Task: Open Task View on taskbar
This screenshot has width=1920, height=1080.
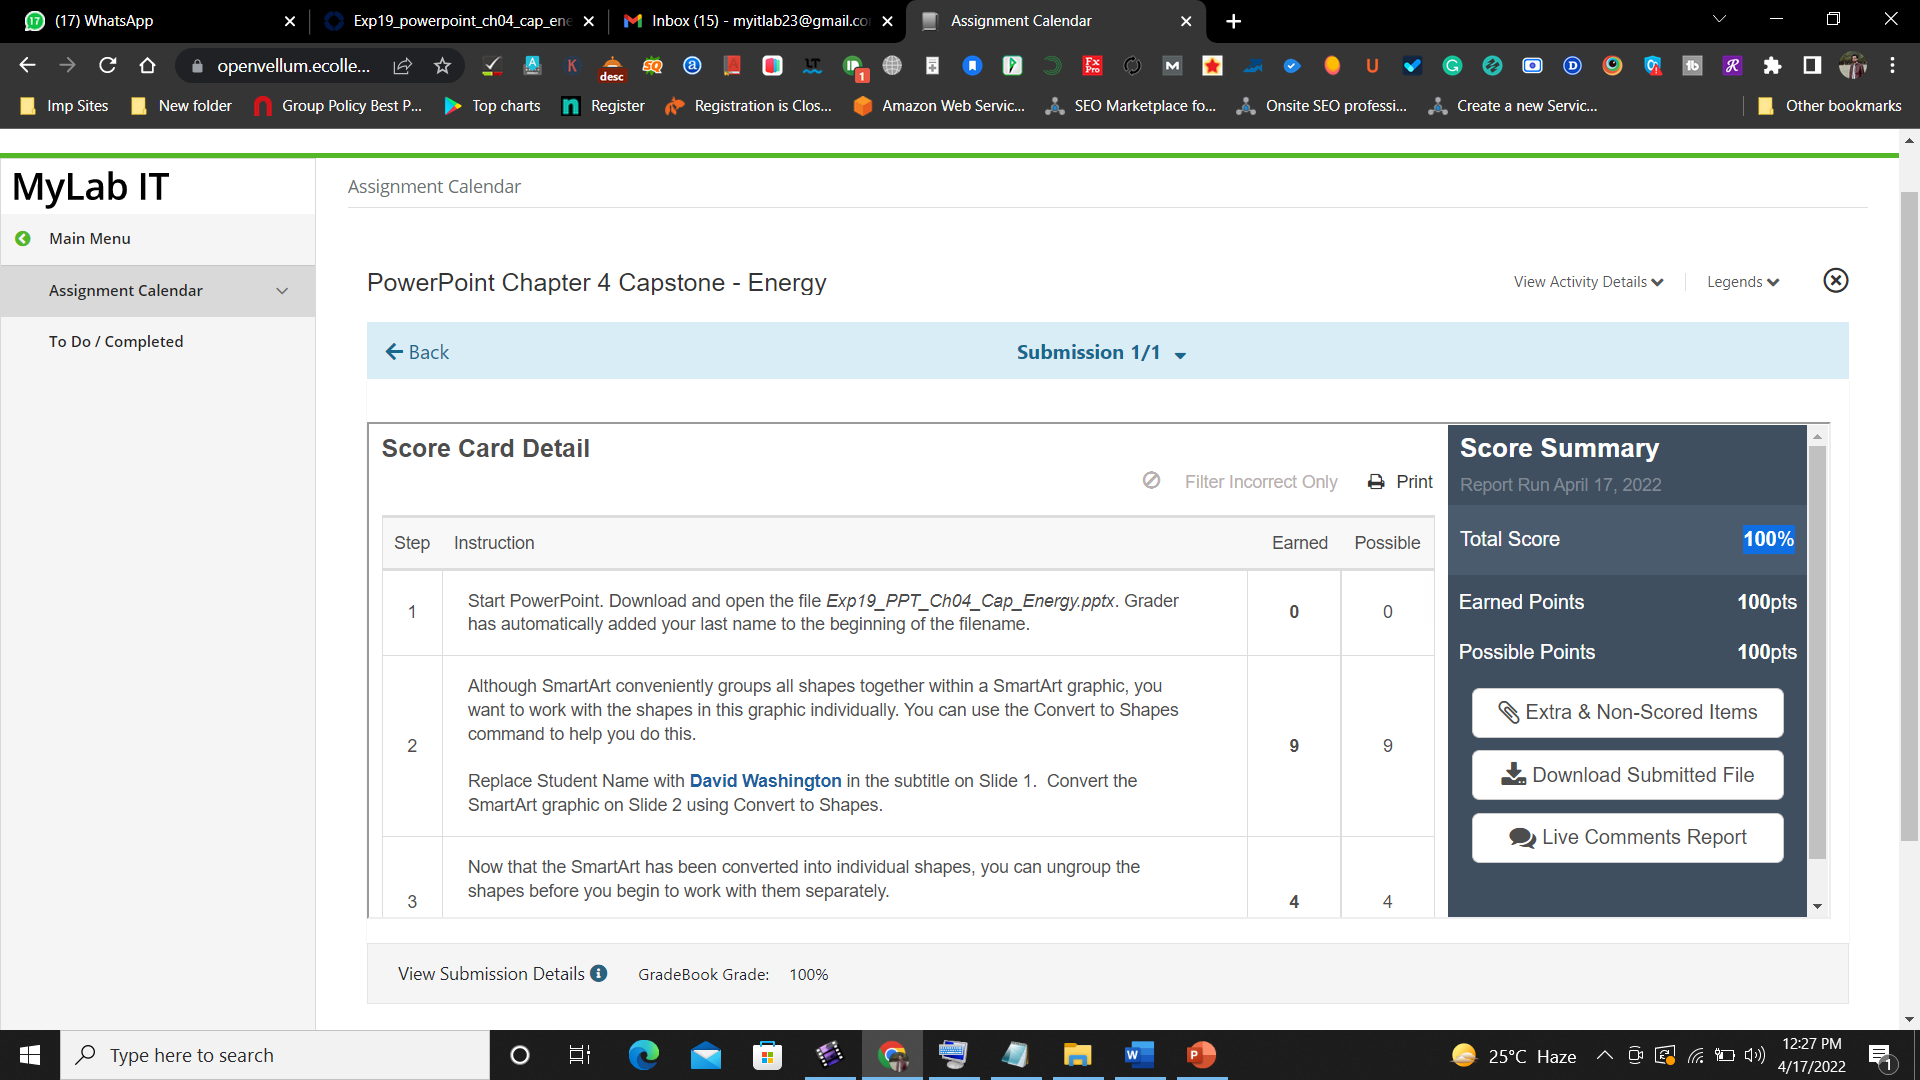Action: [x=580, y=1055]
